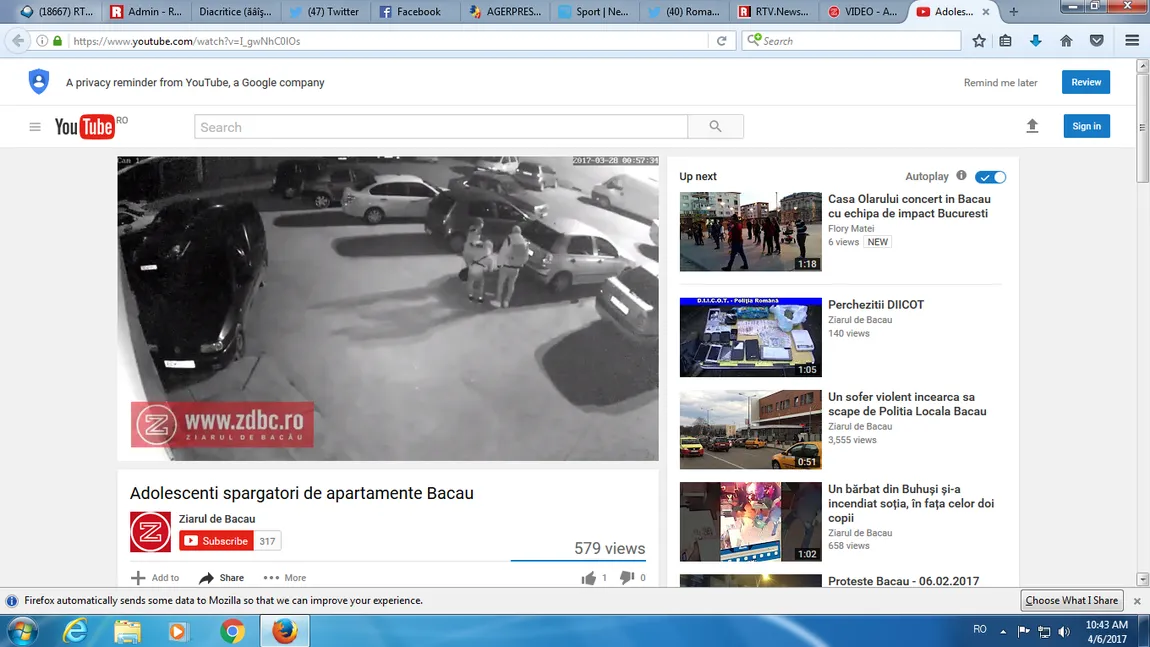Open Casa Olarului concert video thumbnail
This screenshot has width=1150, height=647.
pos(750,232)
